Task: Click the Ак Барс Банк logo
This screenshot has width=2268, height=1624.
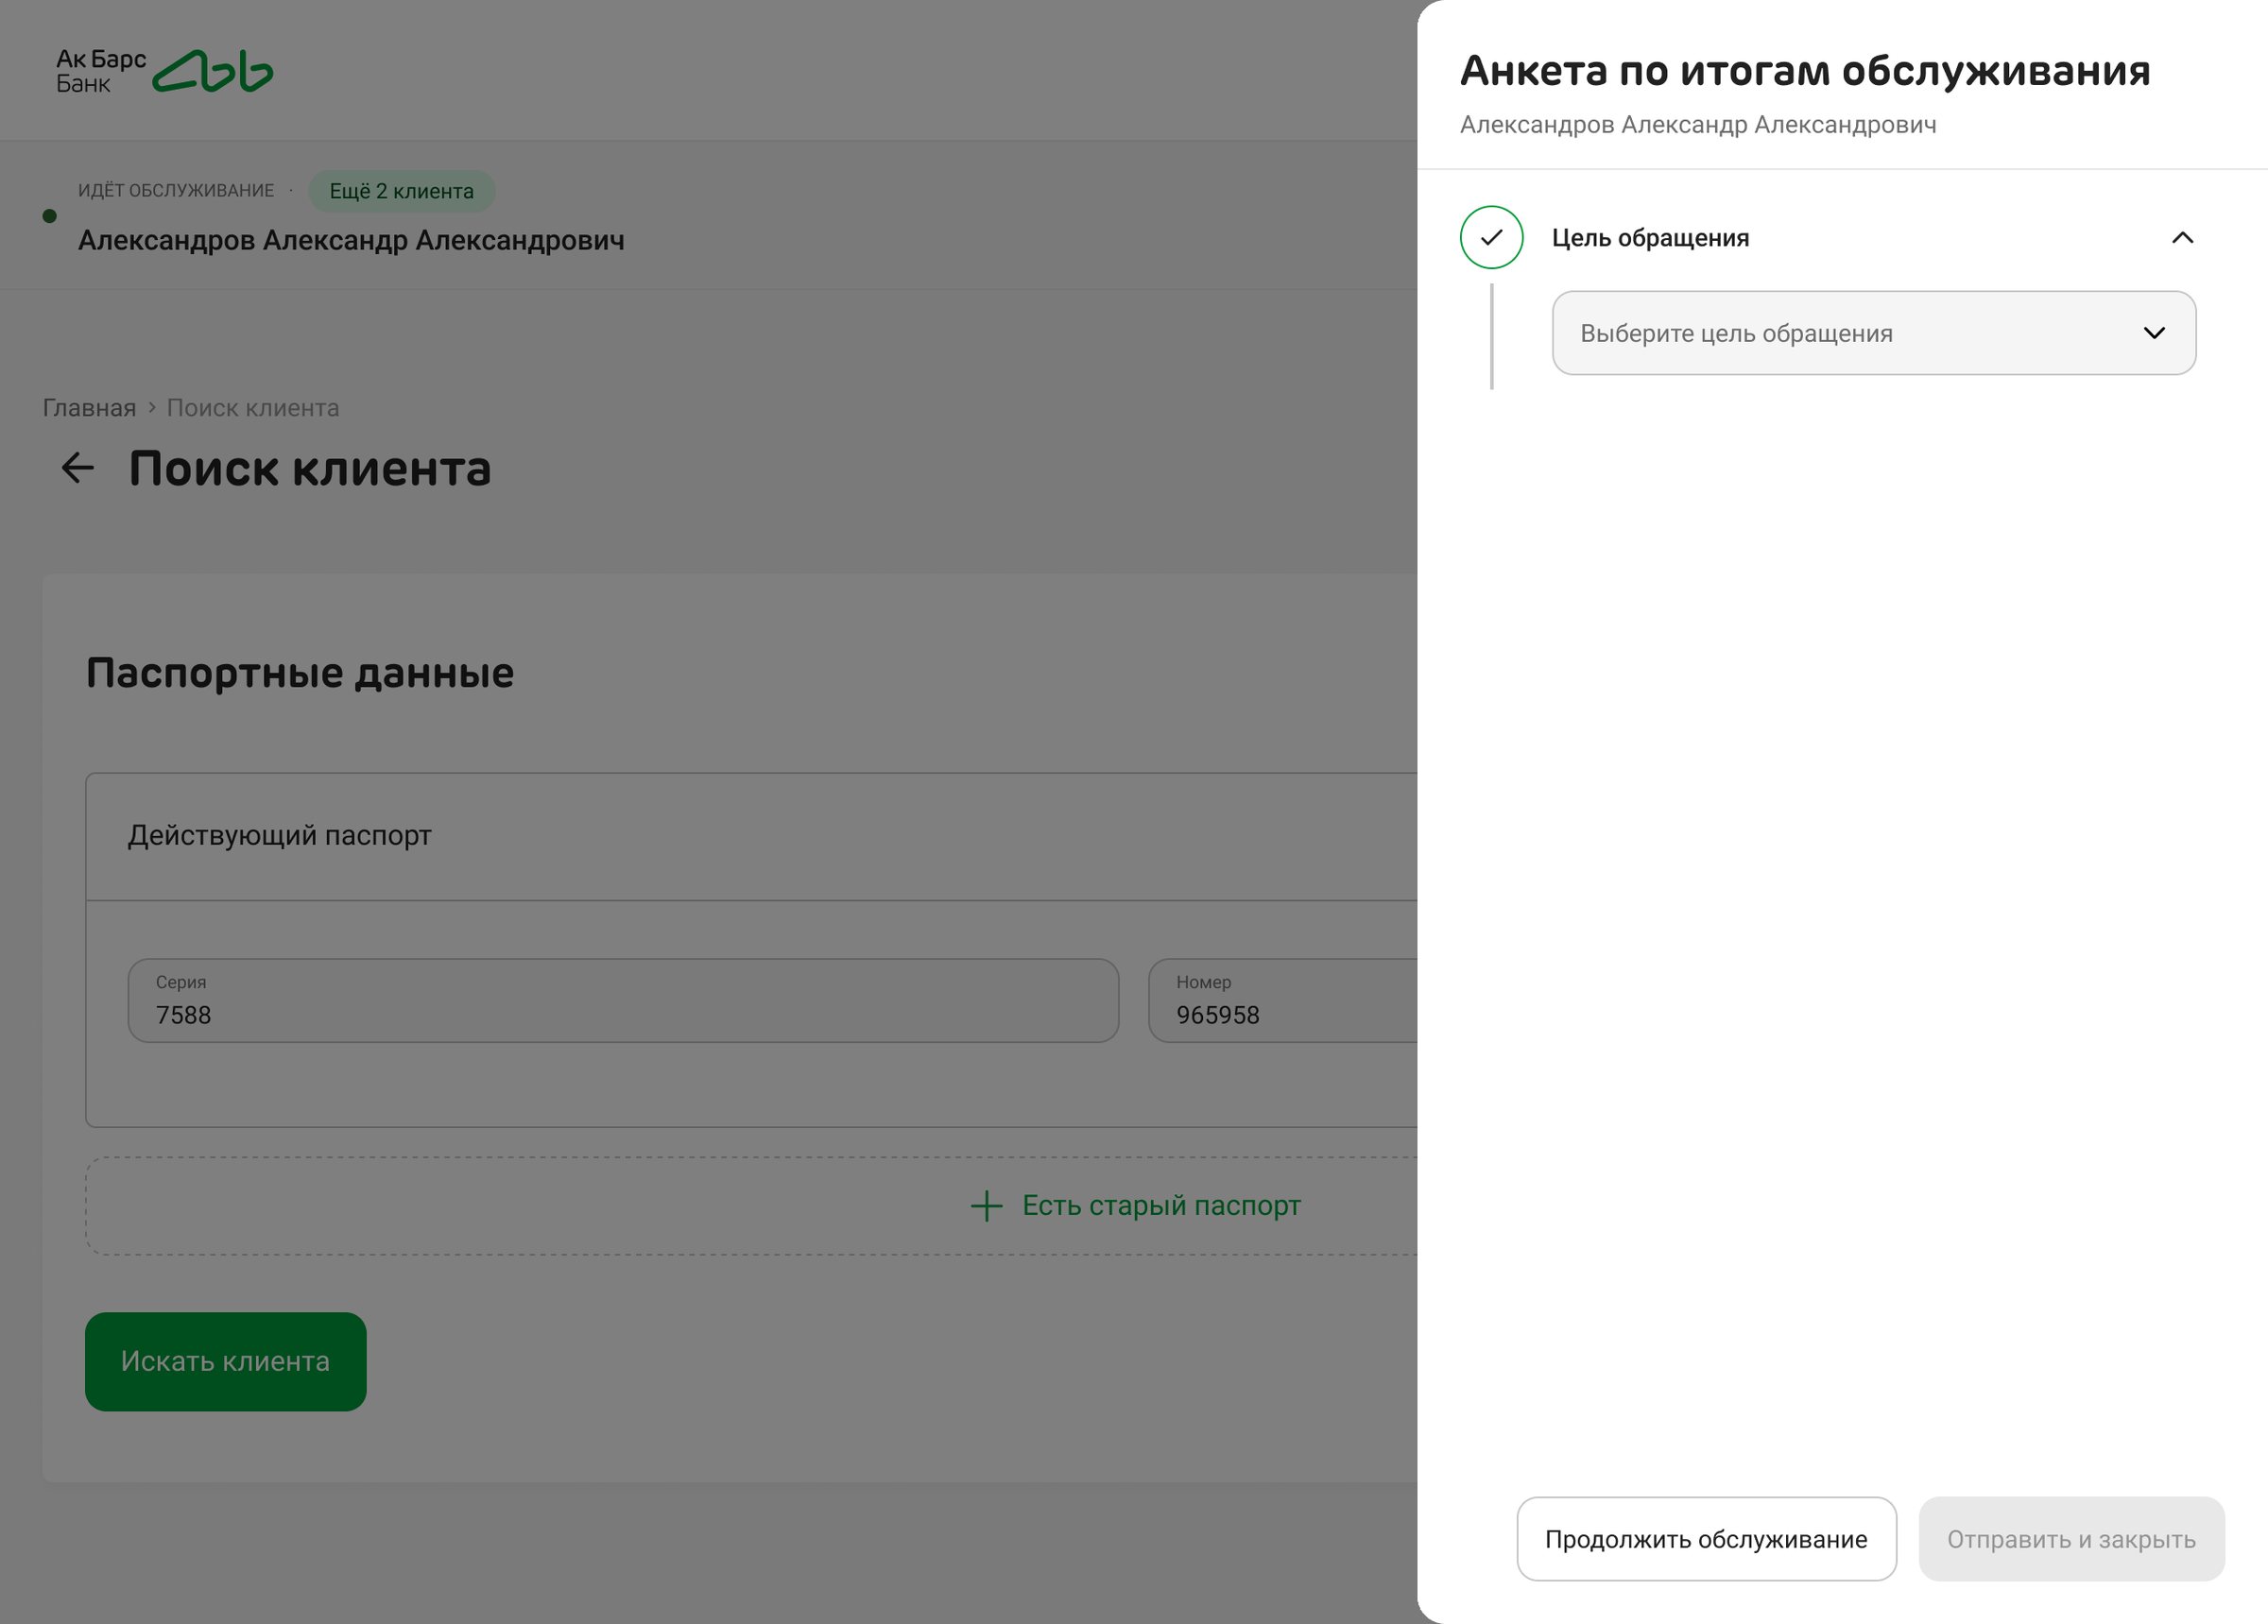Action: coord(164,71)
